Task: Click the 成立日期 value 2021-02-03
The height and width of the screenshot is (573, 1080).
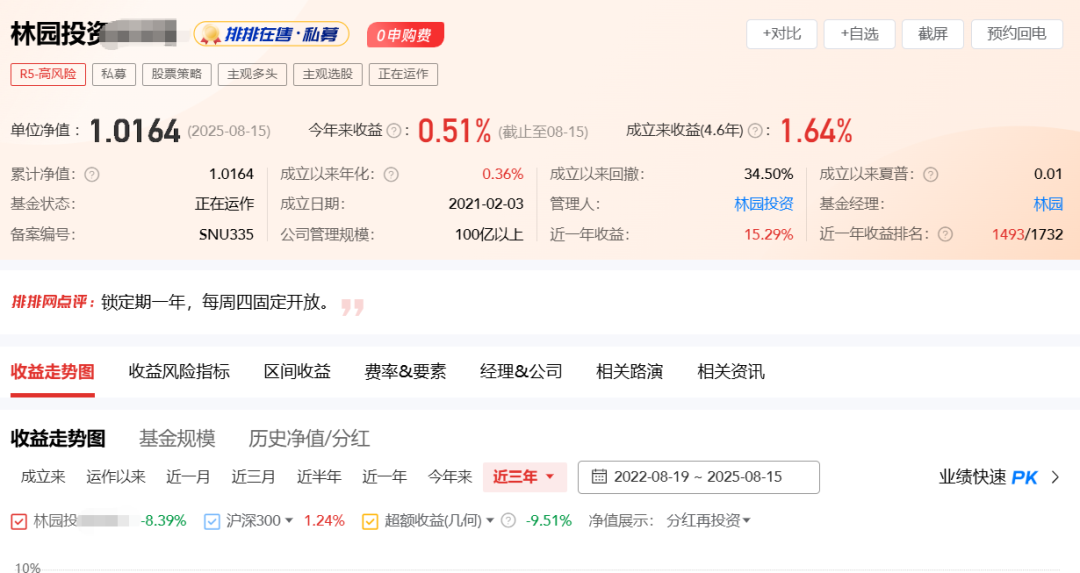Action: tap(486, 205)
